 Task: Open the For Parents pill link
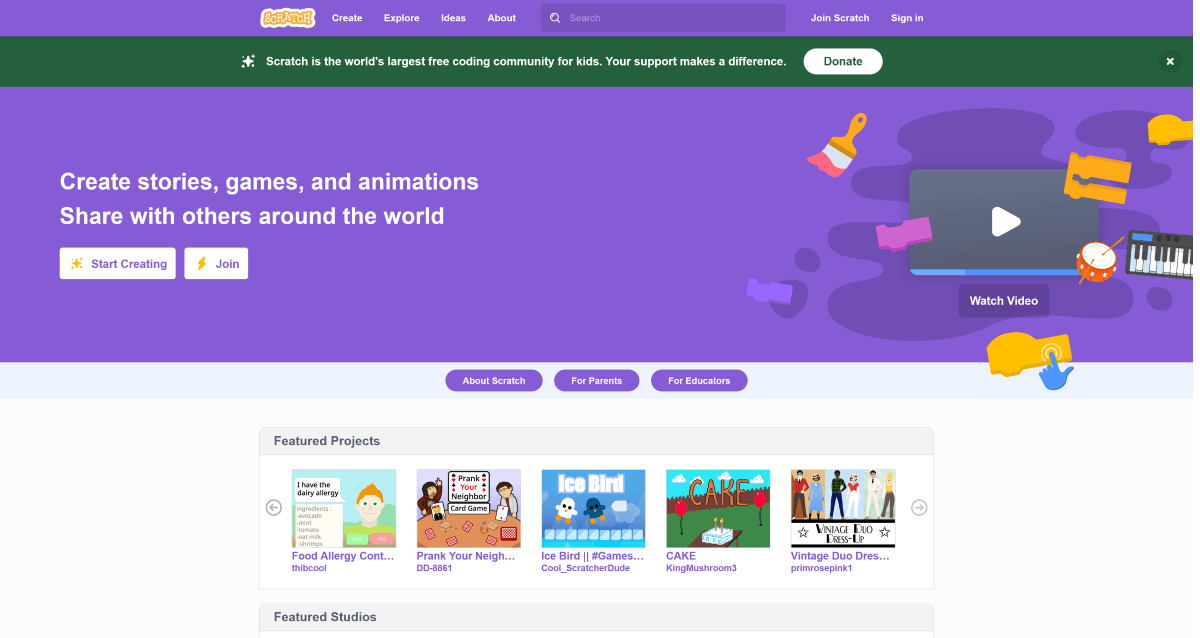tap(597, 381)
